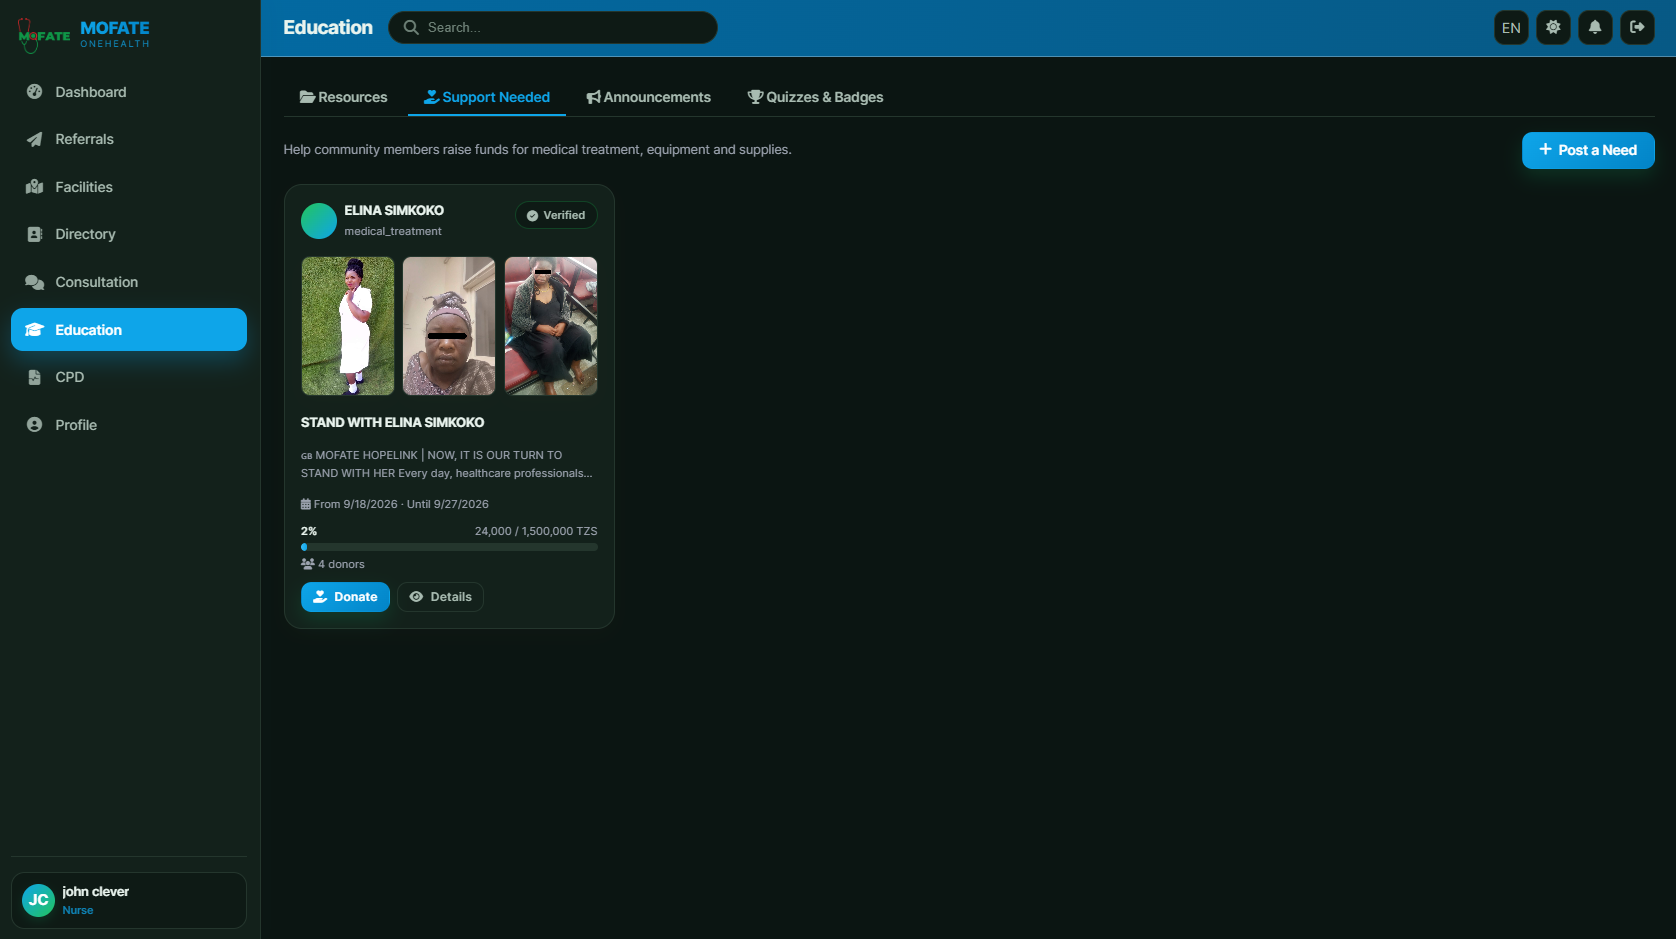
Task: Click the Facilities hospital map icon
Action: point(35,187)
